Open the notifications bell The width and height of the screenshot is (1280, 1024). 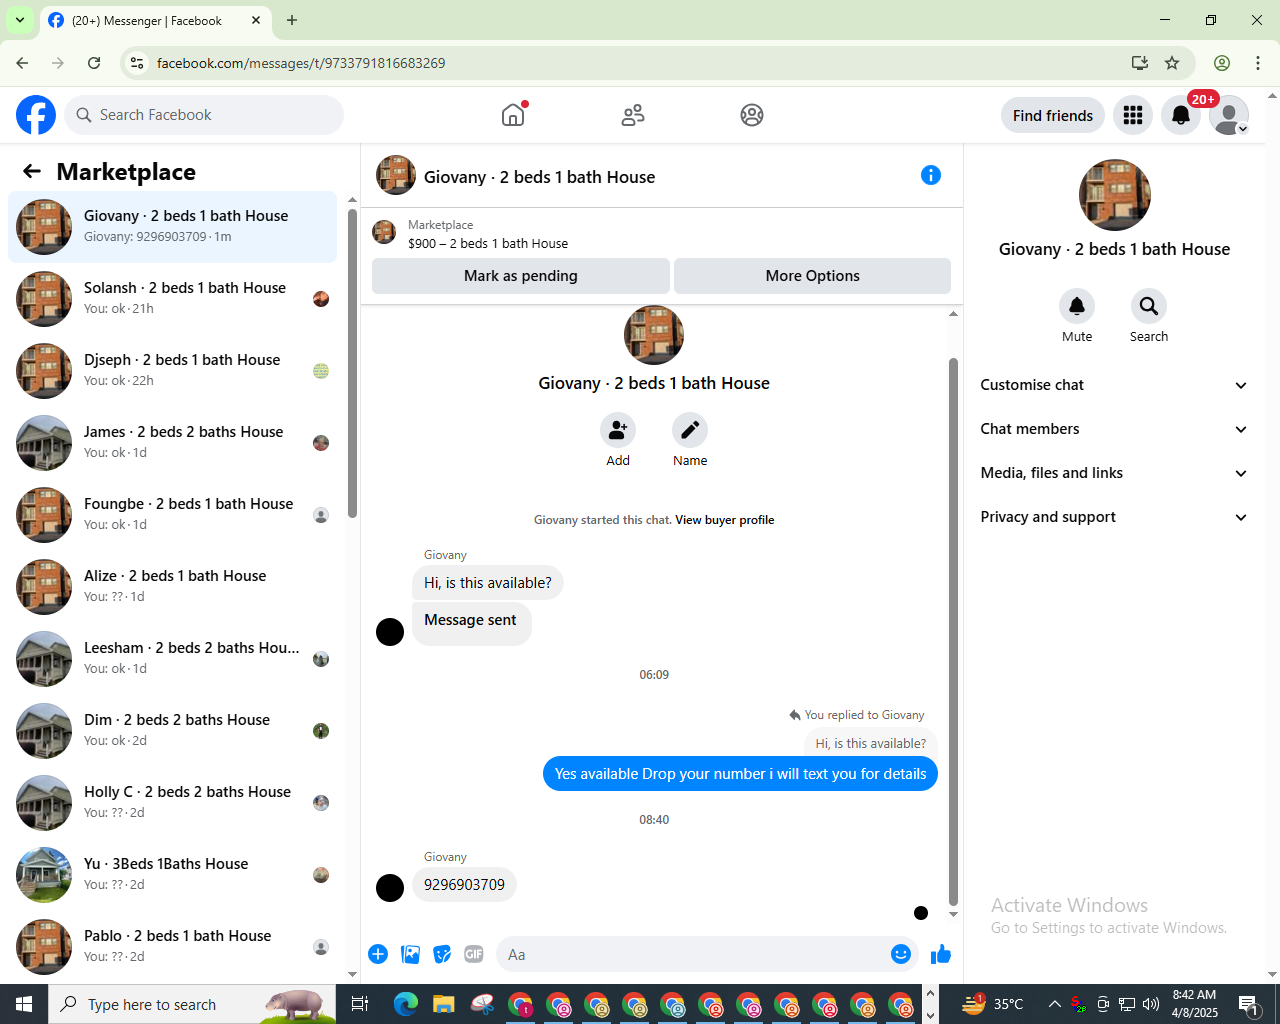(1181, 115)
